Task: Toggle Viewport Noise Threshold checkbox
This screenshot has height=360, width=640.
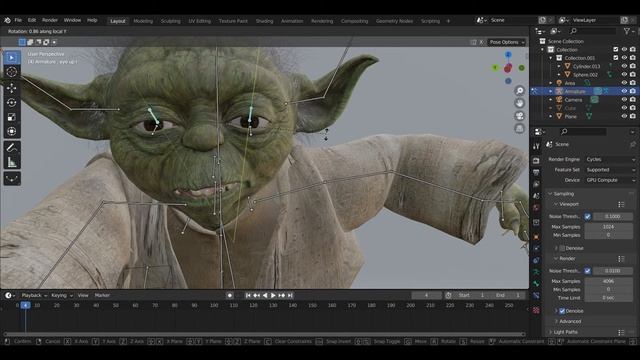Action: (587, 216)
